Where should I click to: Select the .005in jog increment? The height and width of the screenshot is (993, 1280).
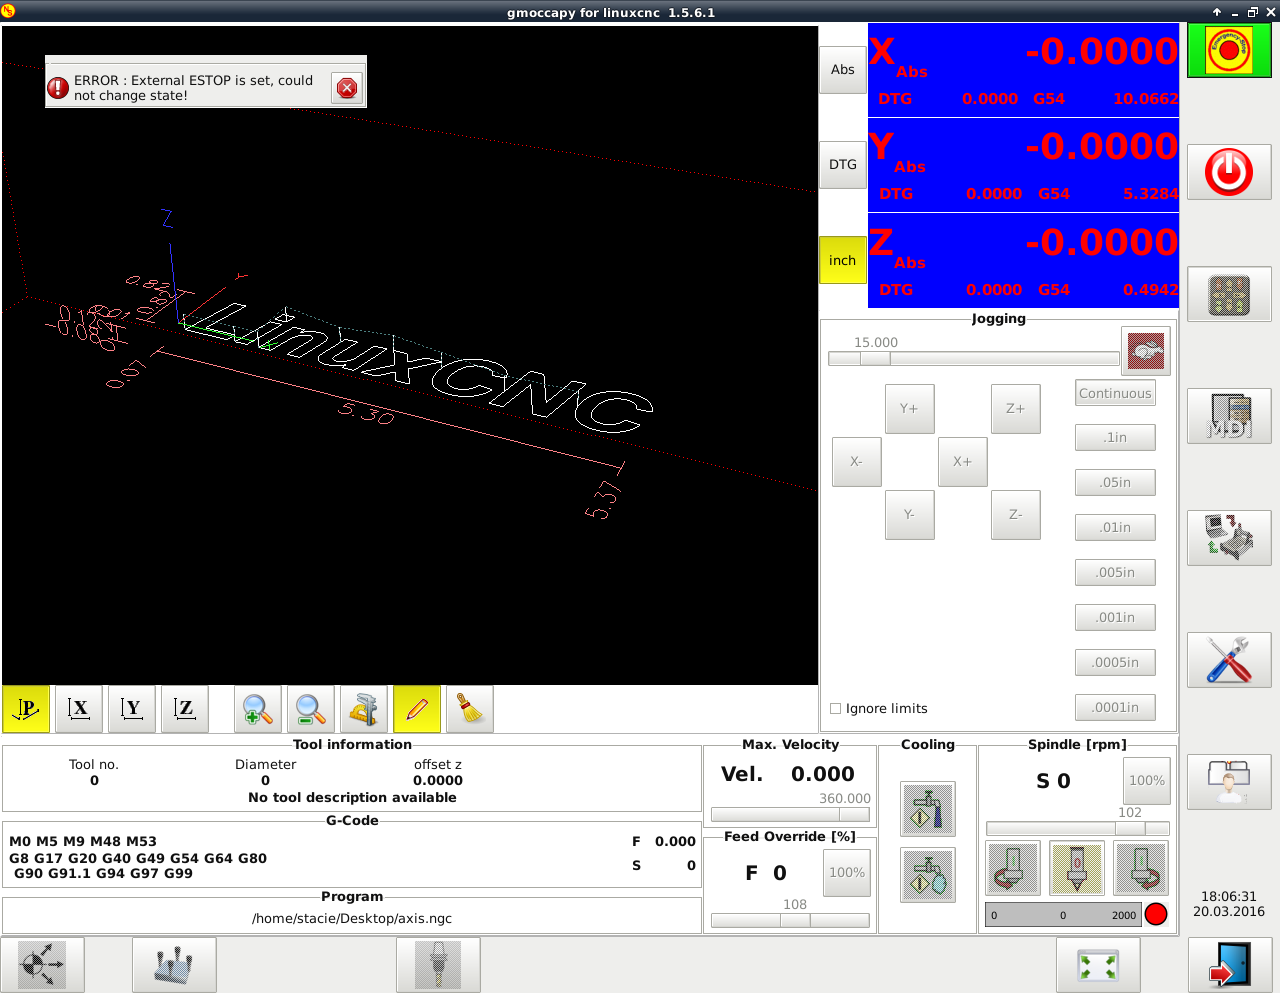(x=1116, y=573)
